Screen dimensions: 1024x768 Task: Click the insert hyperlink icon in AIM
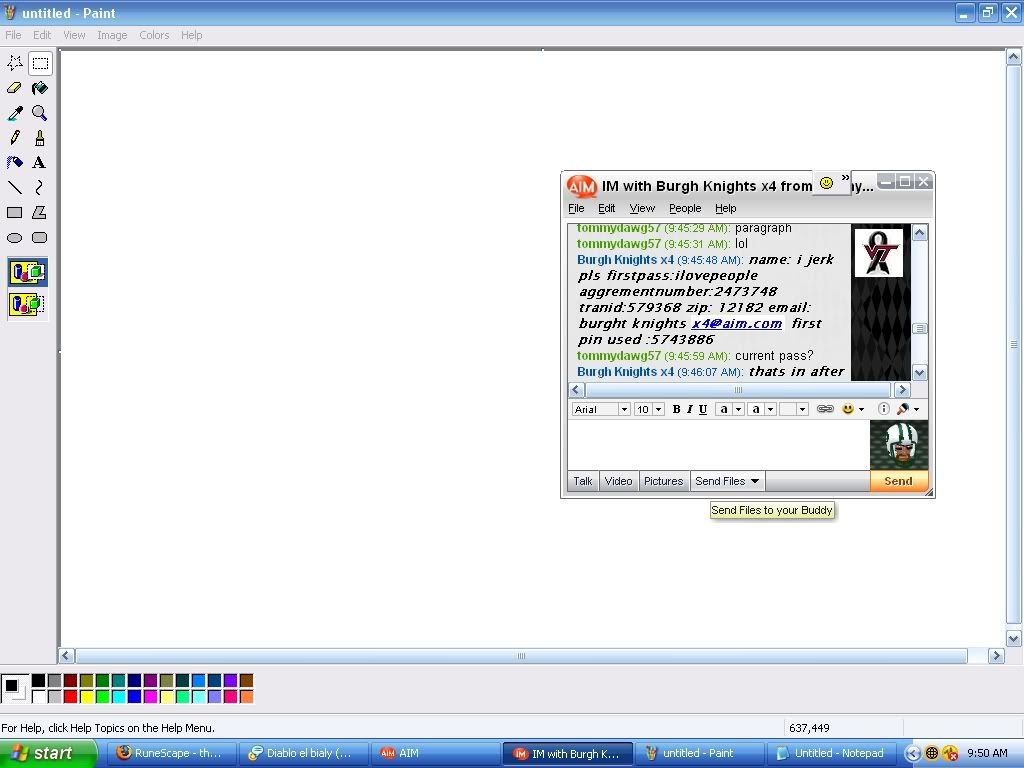(x=825, y=409)
